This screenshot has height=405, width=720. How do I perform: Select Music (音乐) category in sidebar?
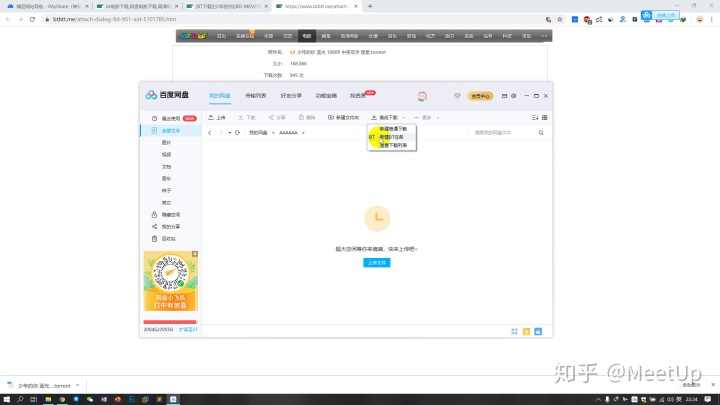(166, 179)
